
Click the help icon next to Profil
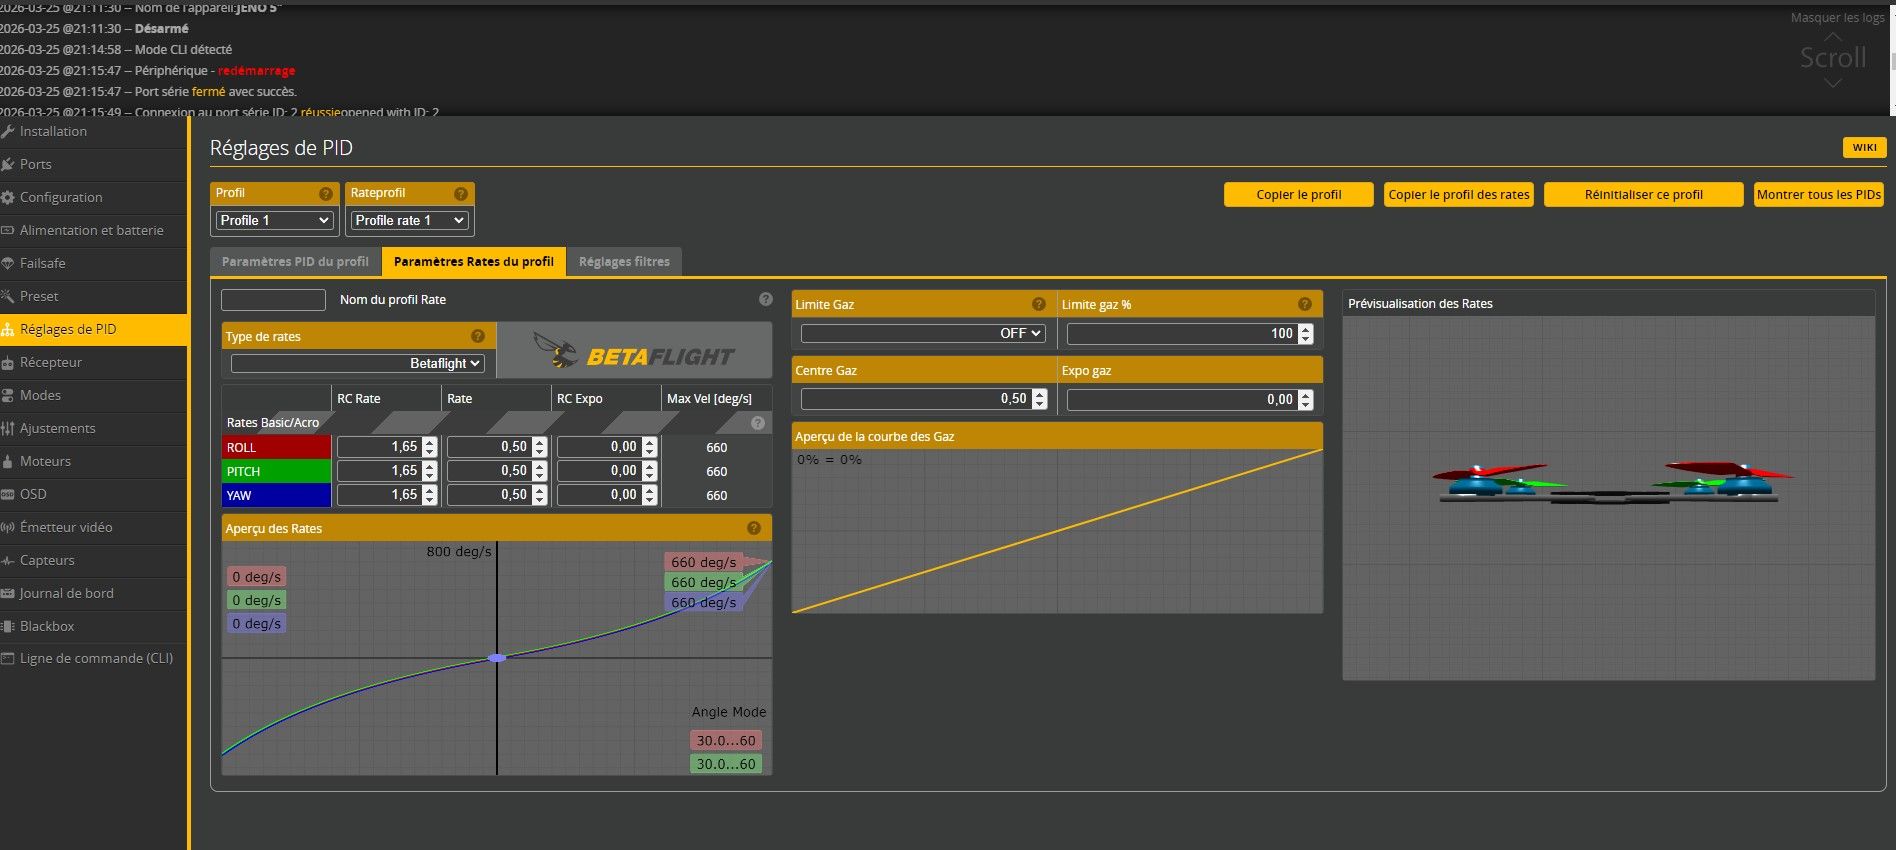325,194
